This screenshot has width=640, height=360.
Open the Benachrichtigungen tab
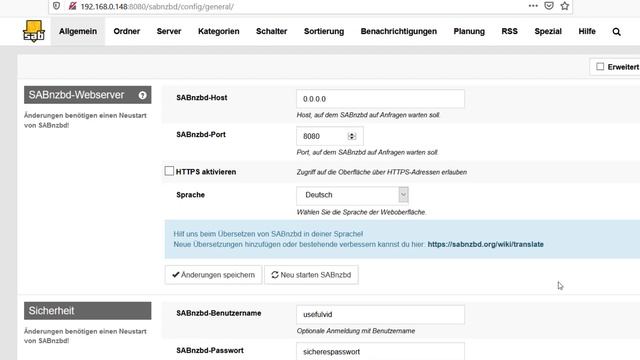click(399, 31)
